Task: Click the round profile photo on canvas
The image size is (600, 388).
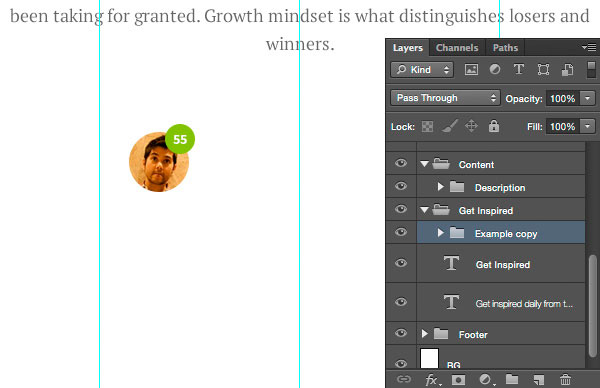Action: [159, 162]
